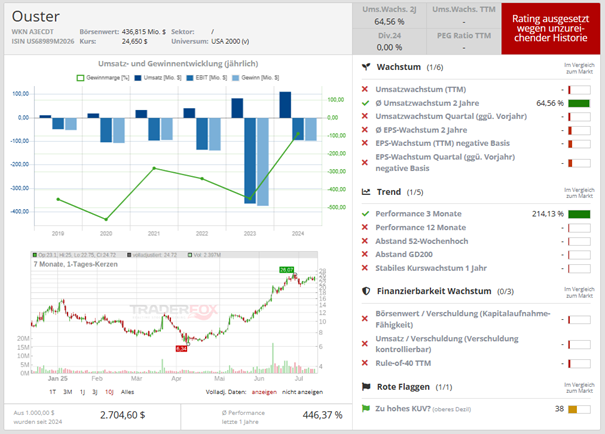The height and width of the screenshot is (434, 605).
Task: Click the 446,37 % performance value
Action: click(323, 415)
